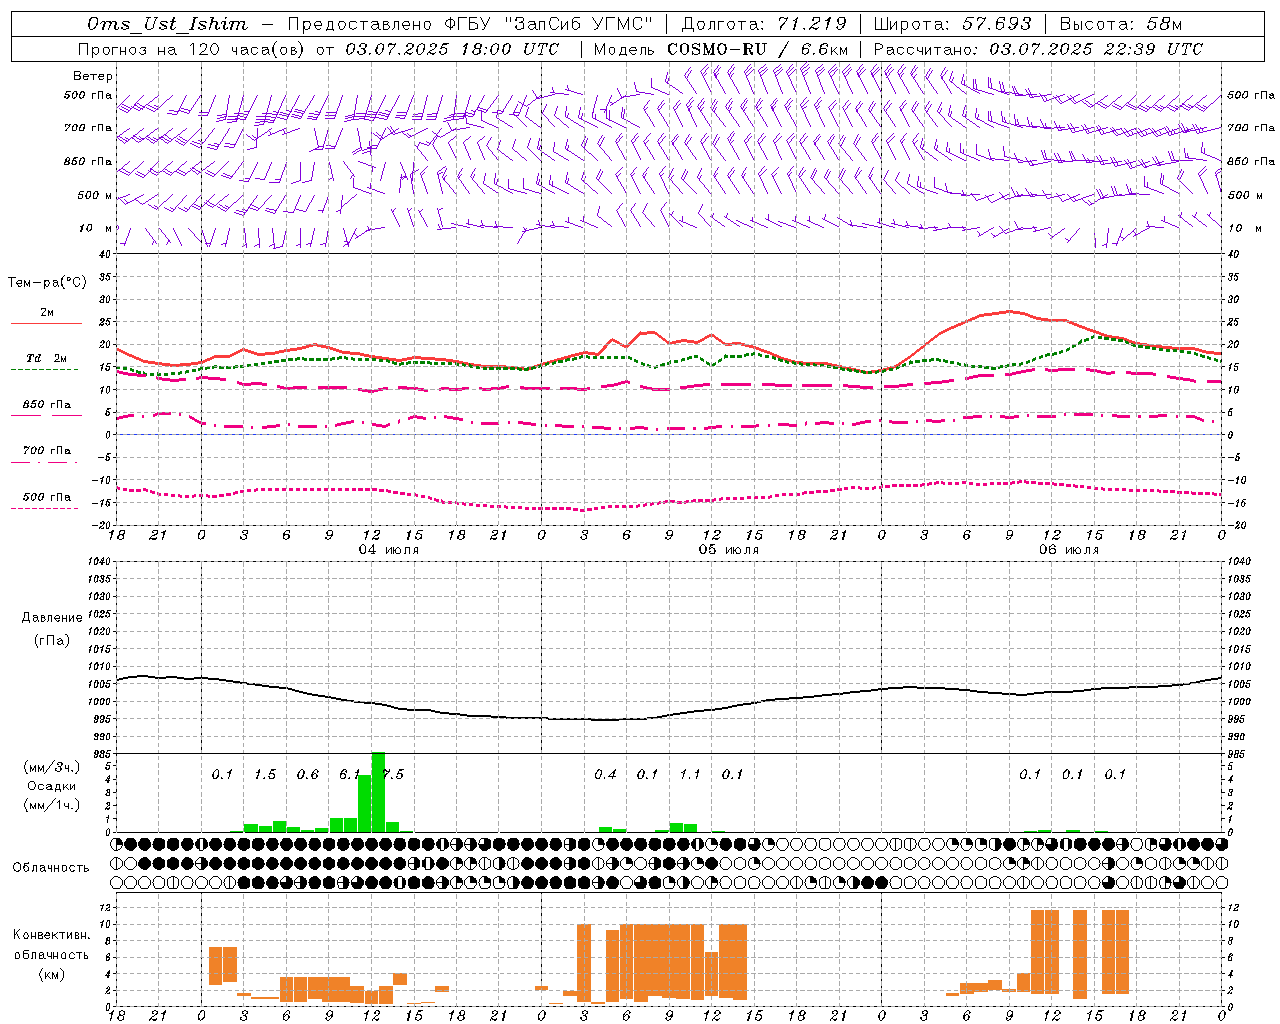This screenshot has height=1024, width=1280.
Task: Click the Конвективн. convective cloud label
Action: [52, 935]
